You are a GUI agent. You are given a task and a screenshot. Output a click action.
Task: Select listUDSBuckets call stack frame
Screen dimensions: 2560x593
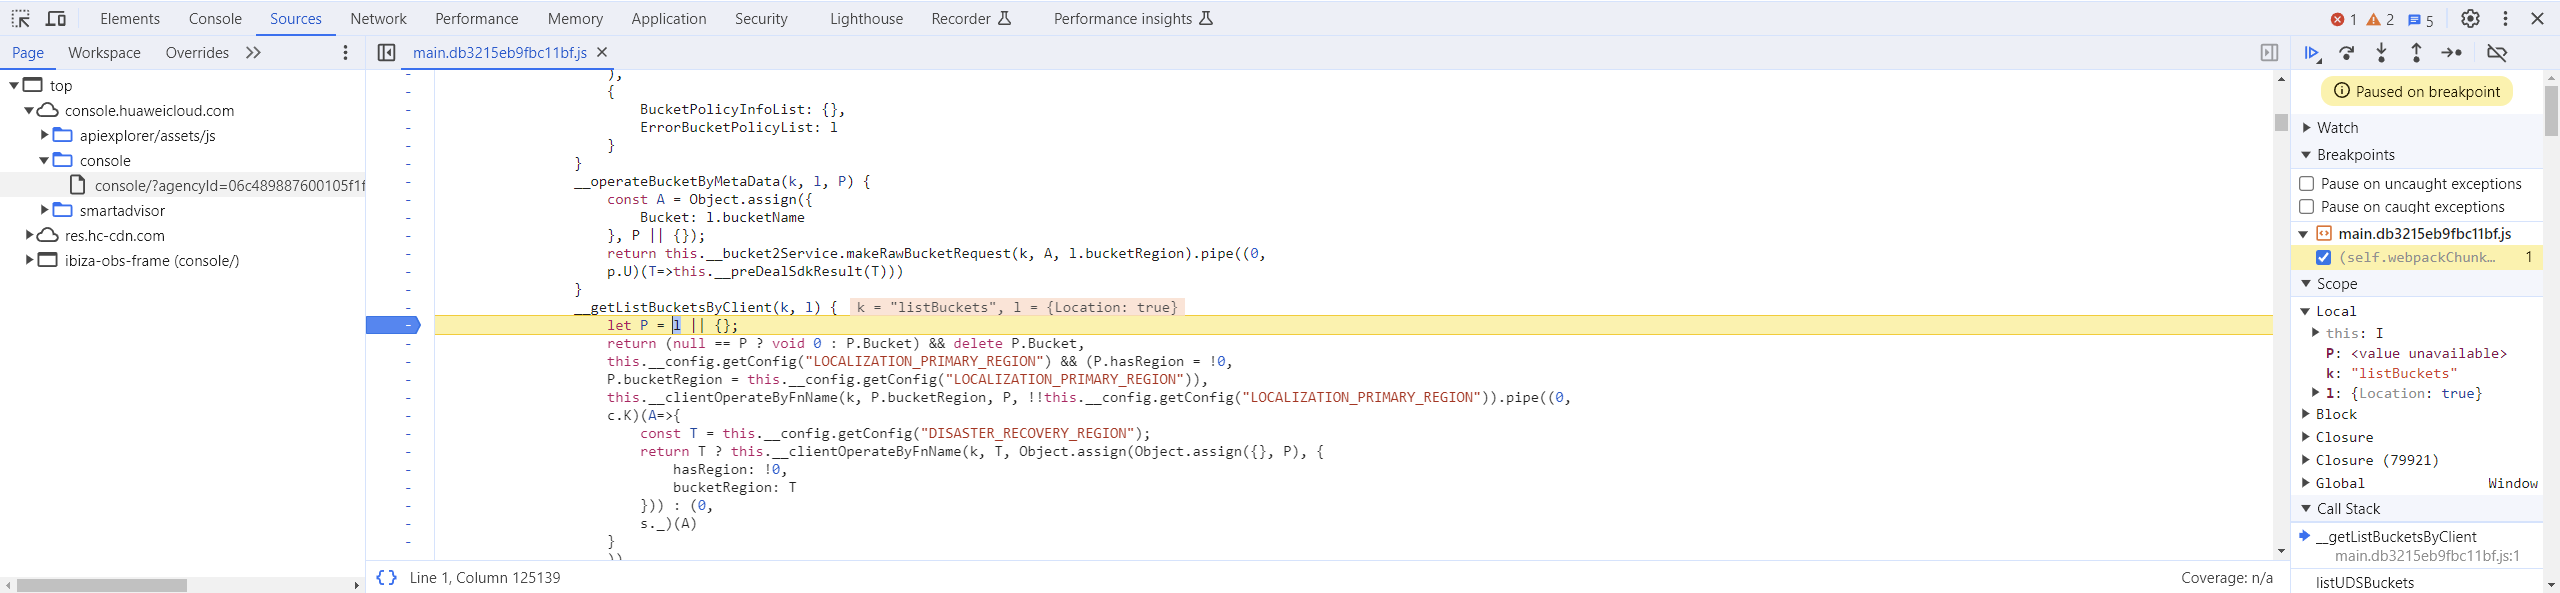pyautogui.click(x=2364, y=582)
